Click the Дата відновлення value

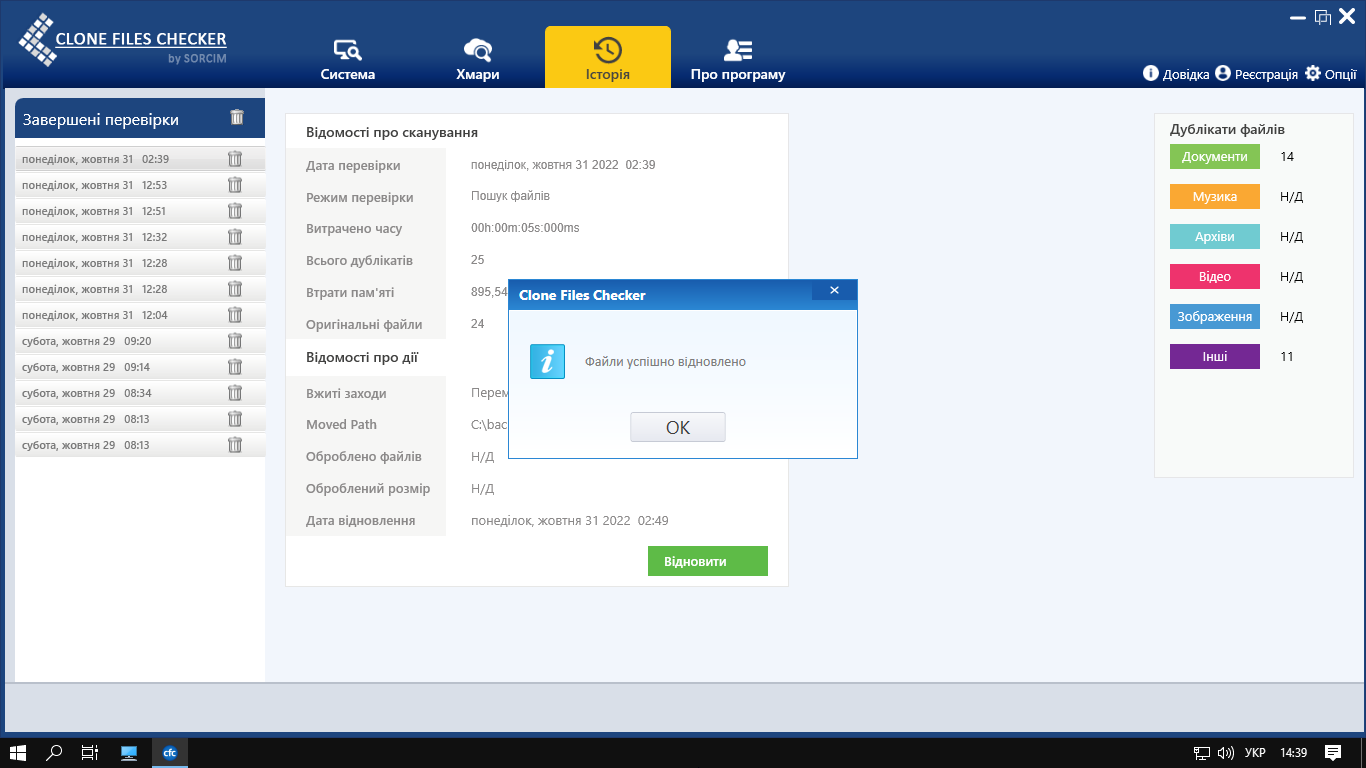pyautogui.click(x=569, y=521)
